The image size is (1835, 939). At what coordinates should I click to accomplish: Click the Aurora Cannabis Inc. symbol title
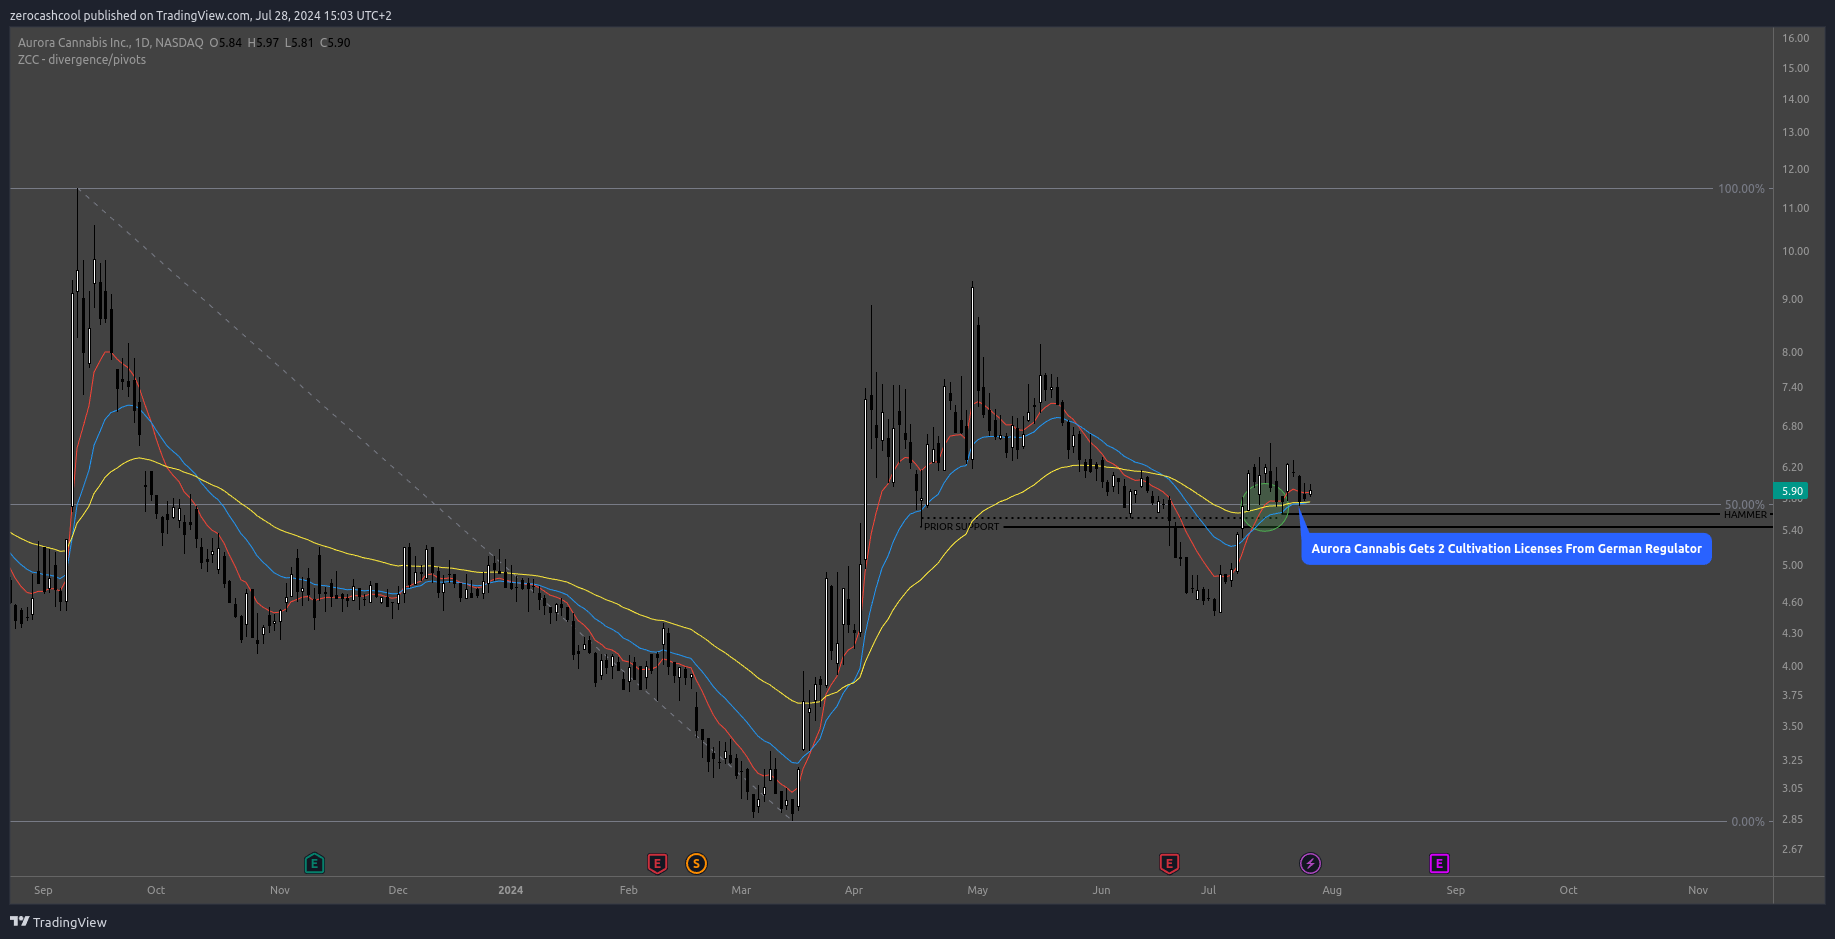[x=110, y=43]
